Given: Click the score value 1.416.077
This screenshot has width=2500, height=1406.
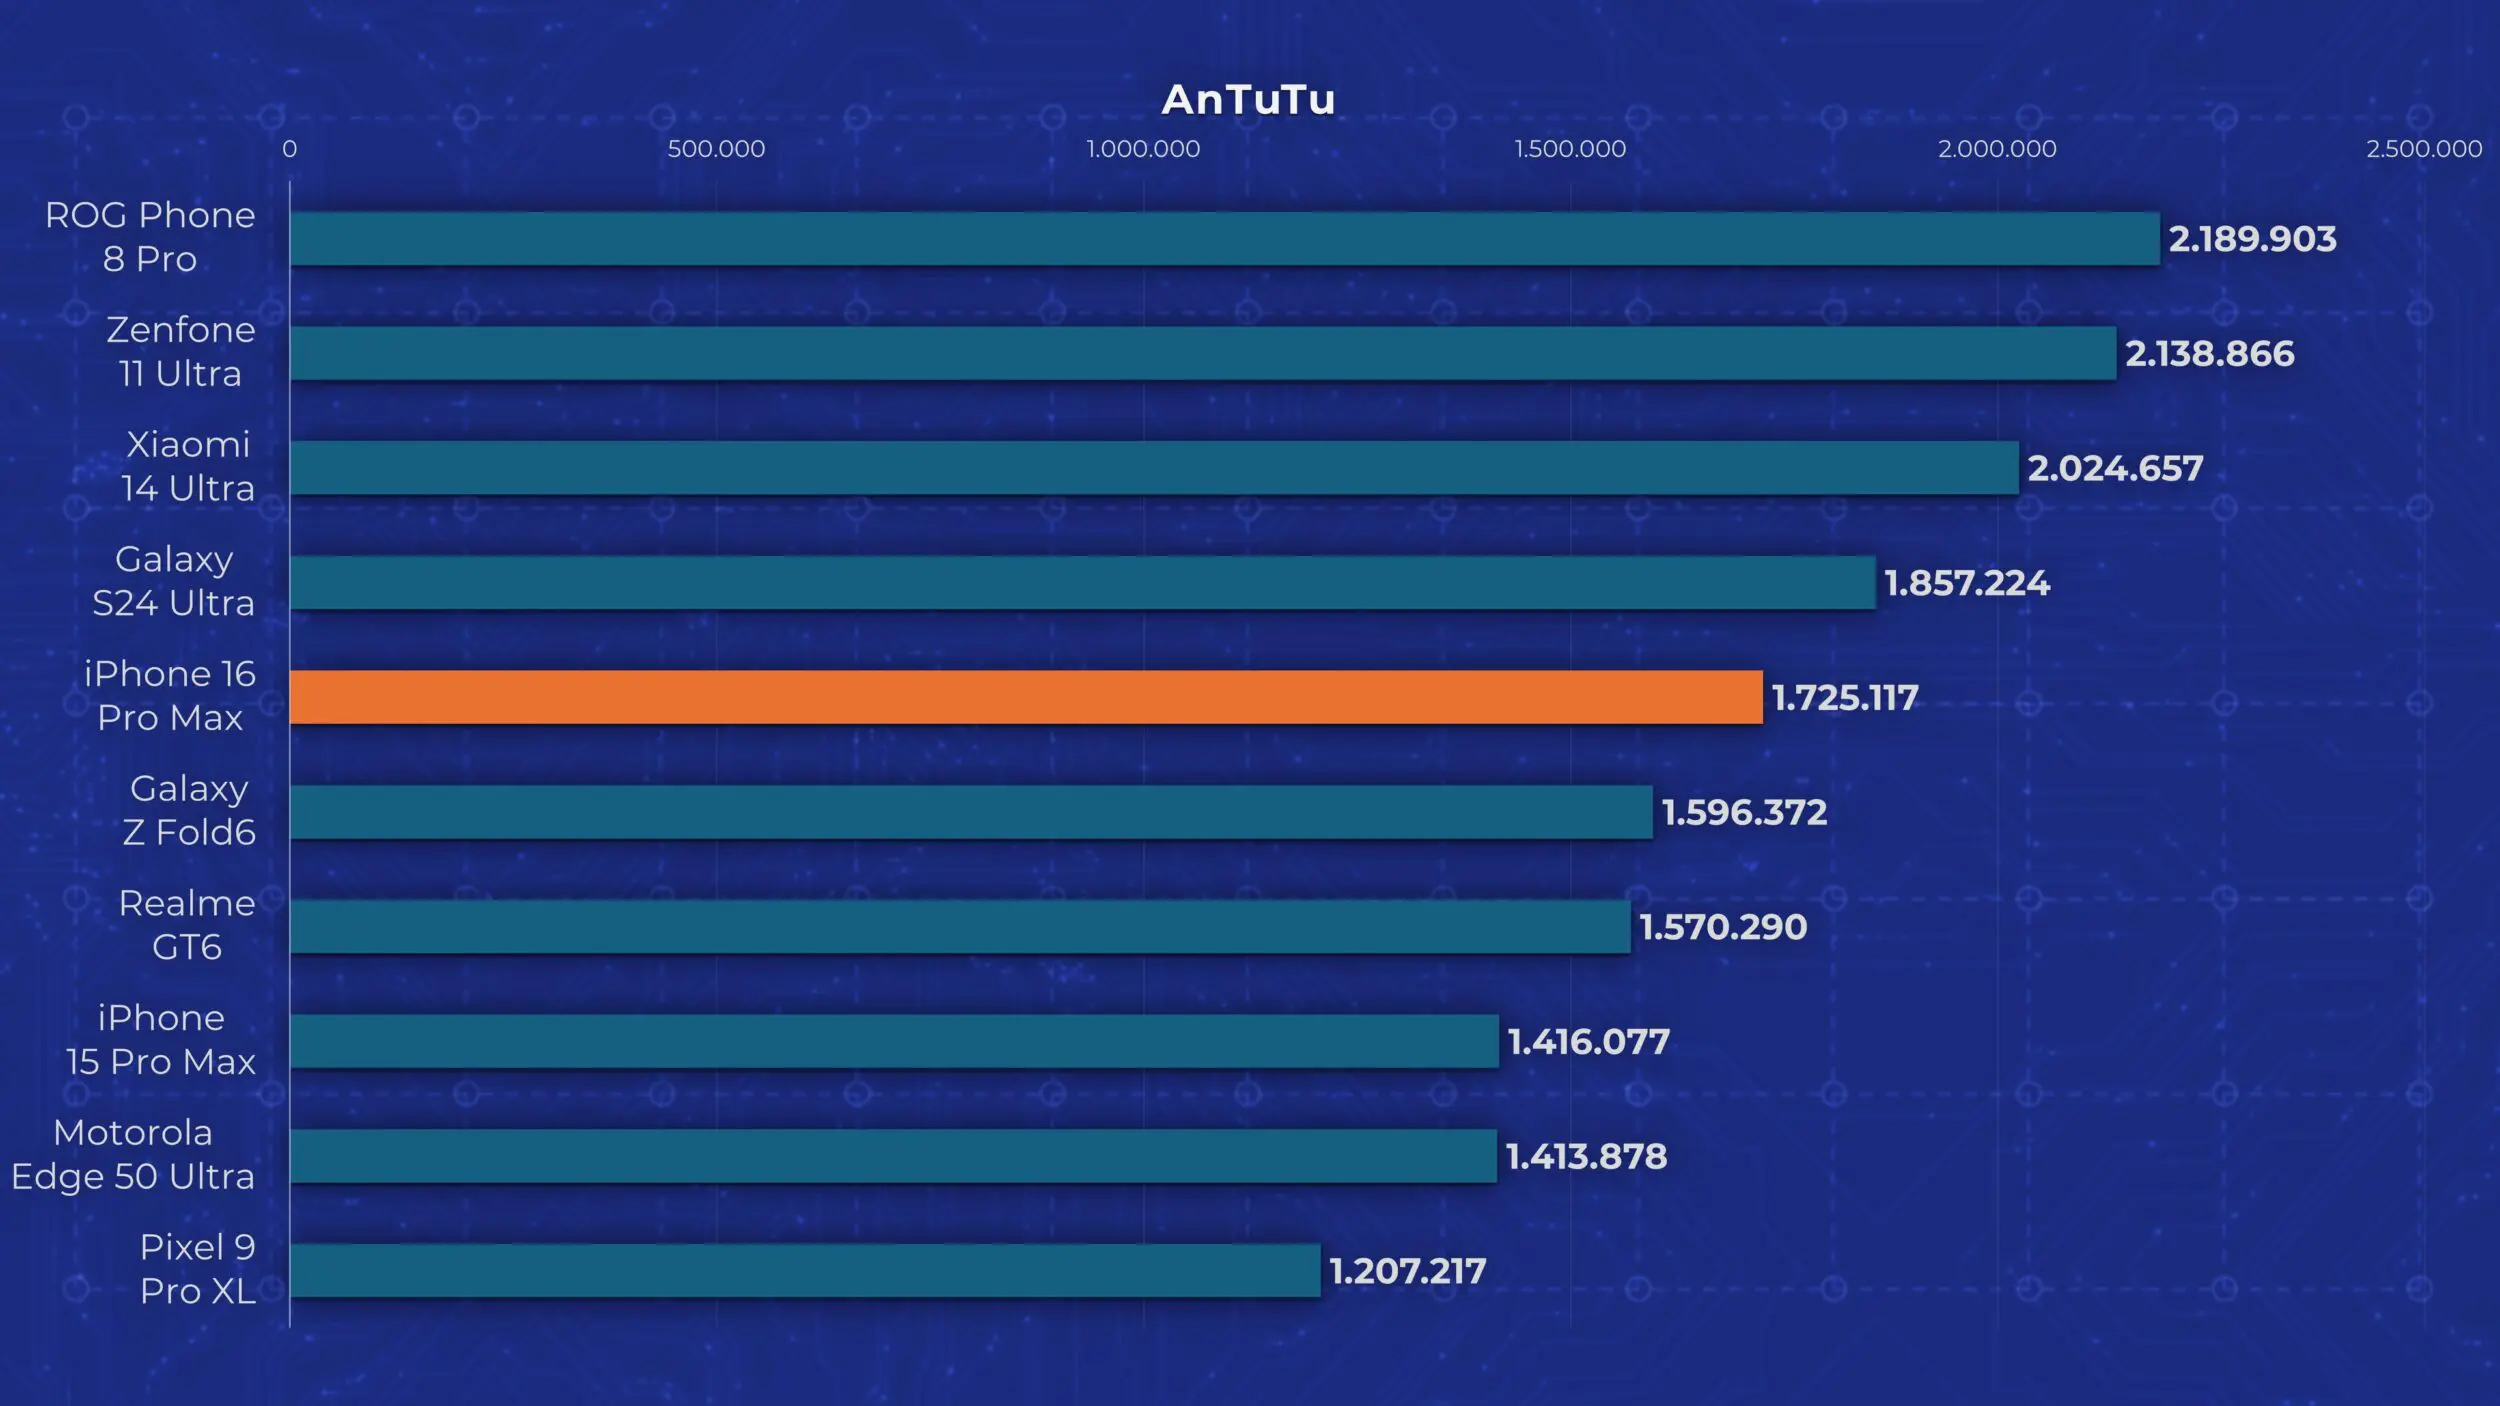Looking at the screenshot, I should pos(1589,1042).
